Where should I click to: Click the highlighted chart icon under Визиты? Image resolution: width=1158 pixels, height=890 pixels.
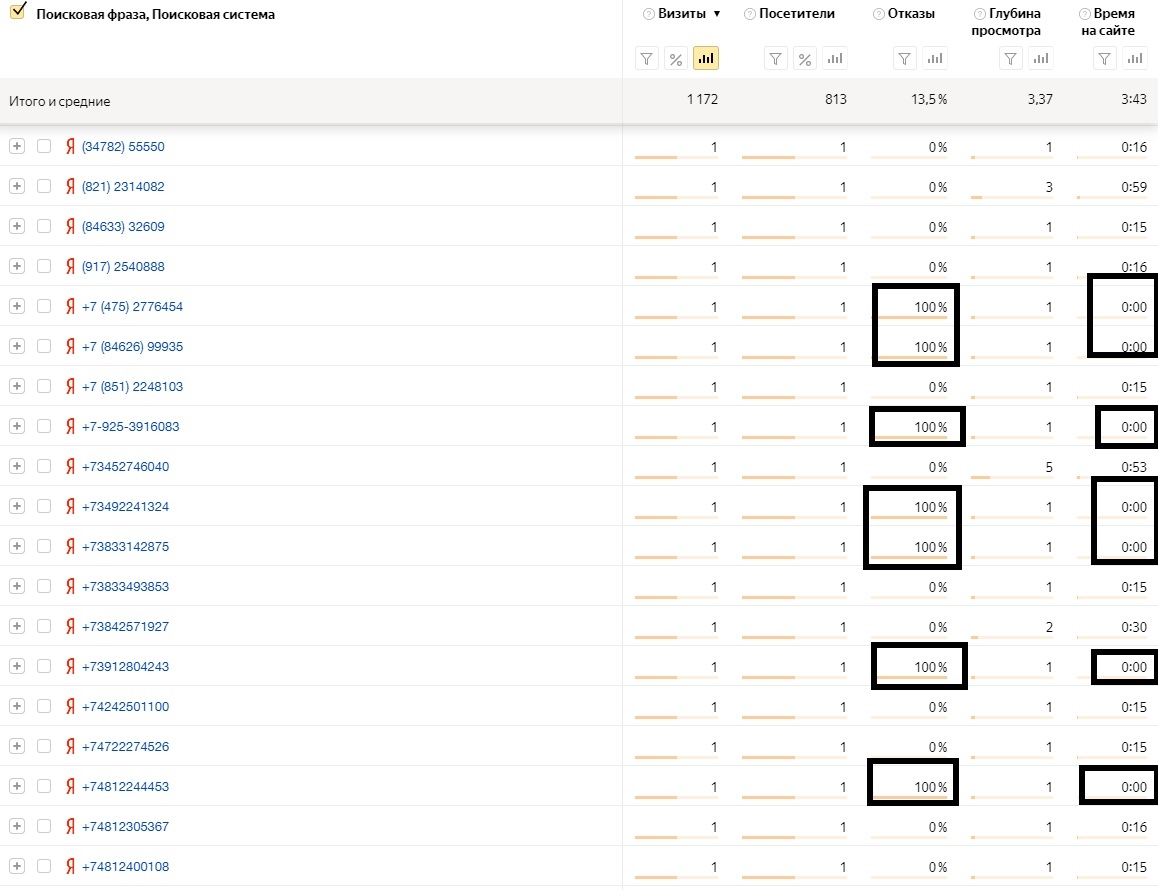click(706, 58)
